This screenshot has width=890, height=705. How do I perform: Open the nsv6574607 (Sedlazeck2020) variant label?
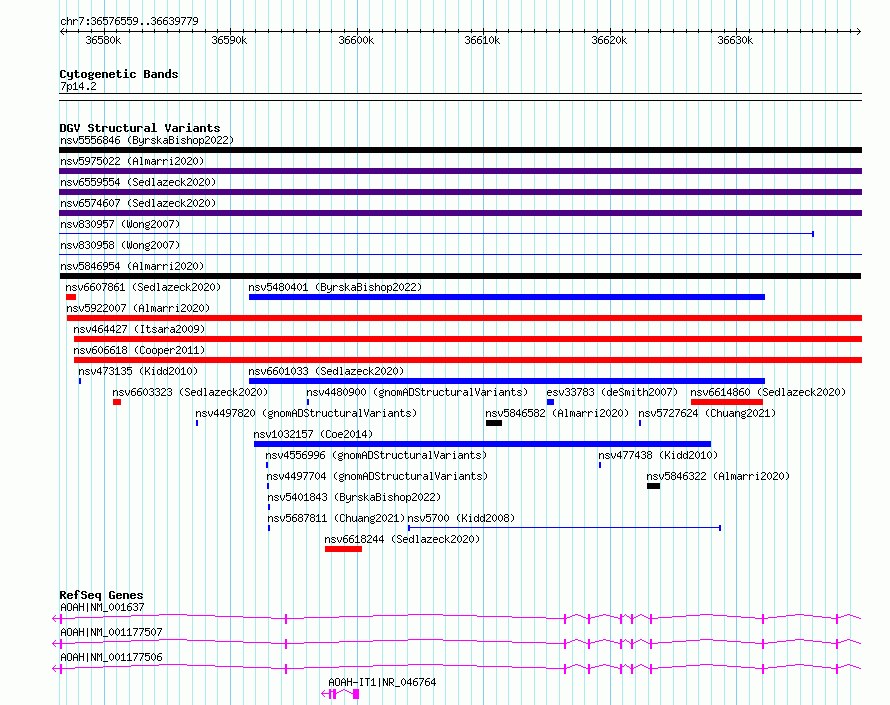[138, 203]
